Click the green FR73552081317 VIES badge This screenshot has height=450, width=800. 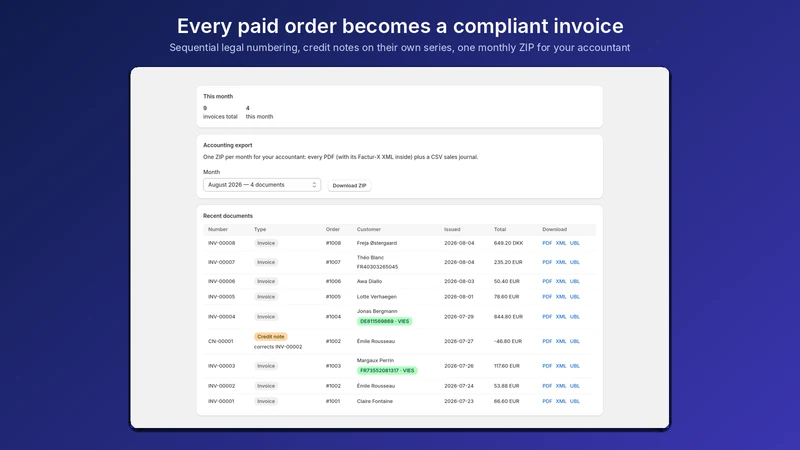pyautogui.click(x=387, y=370)
